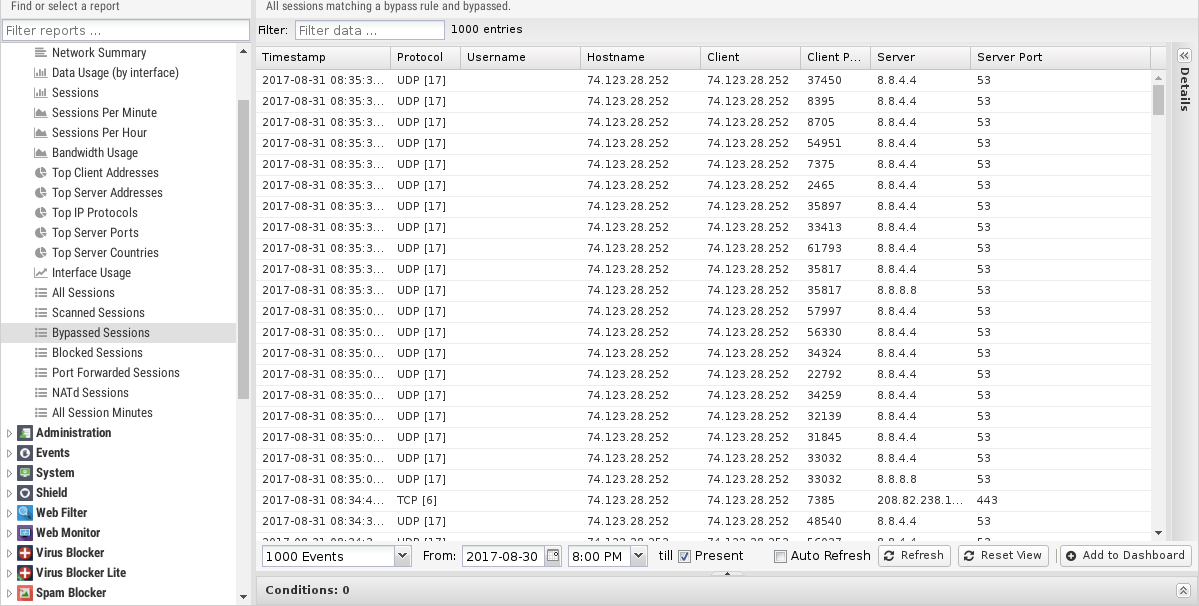Select Top Server Countries report
This screenshot has width=1199, height=606.
click(x=105, y=253)
